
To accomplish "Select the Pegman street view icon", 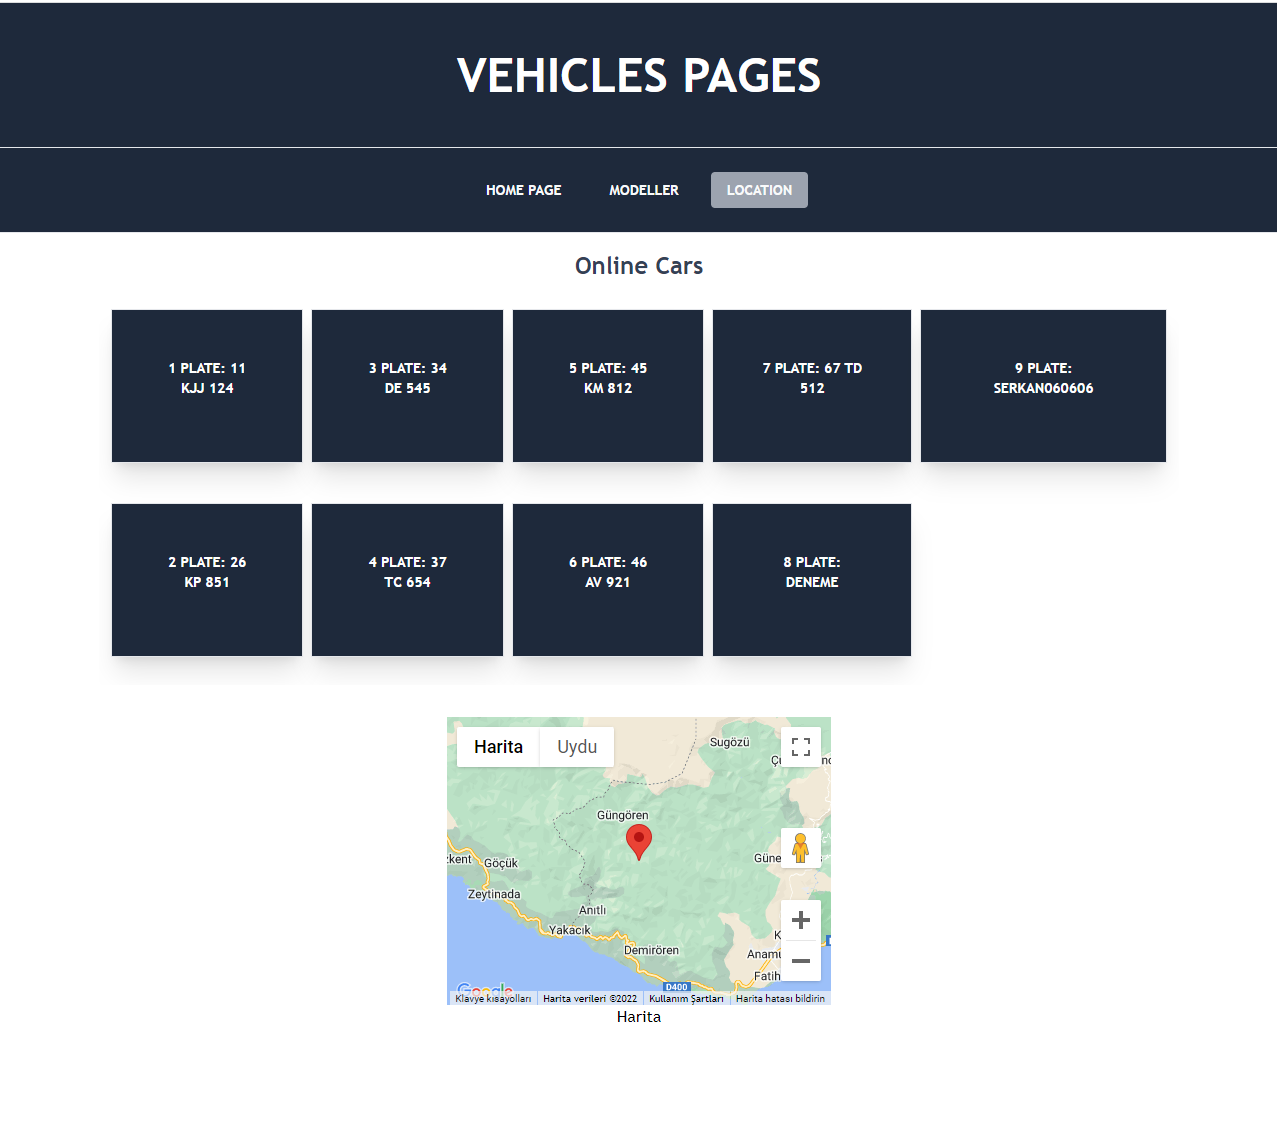I will click(x=800, y=847).
